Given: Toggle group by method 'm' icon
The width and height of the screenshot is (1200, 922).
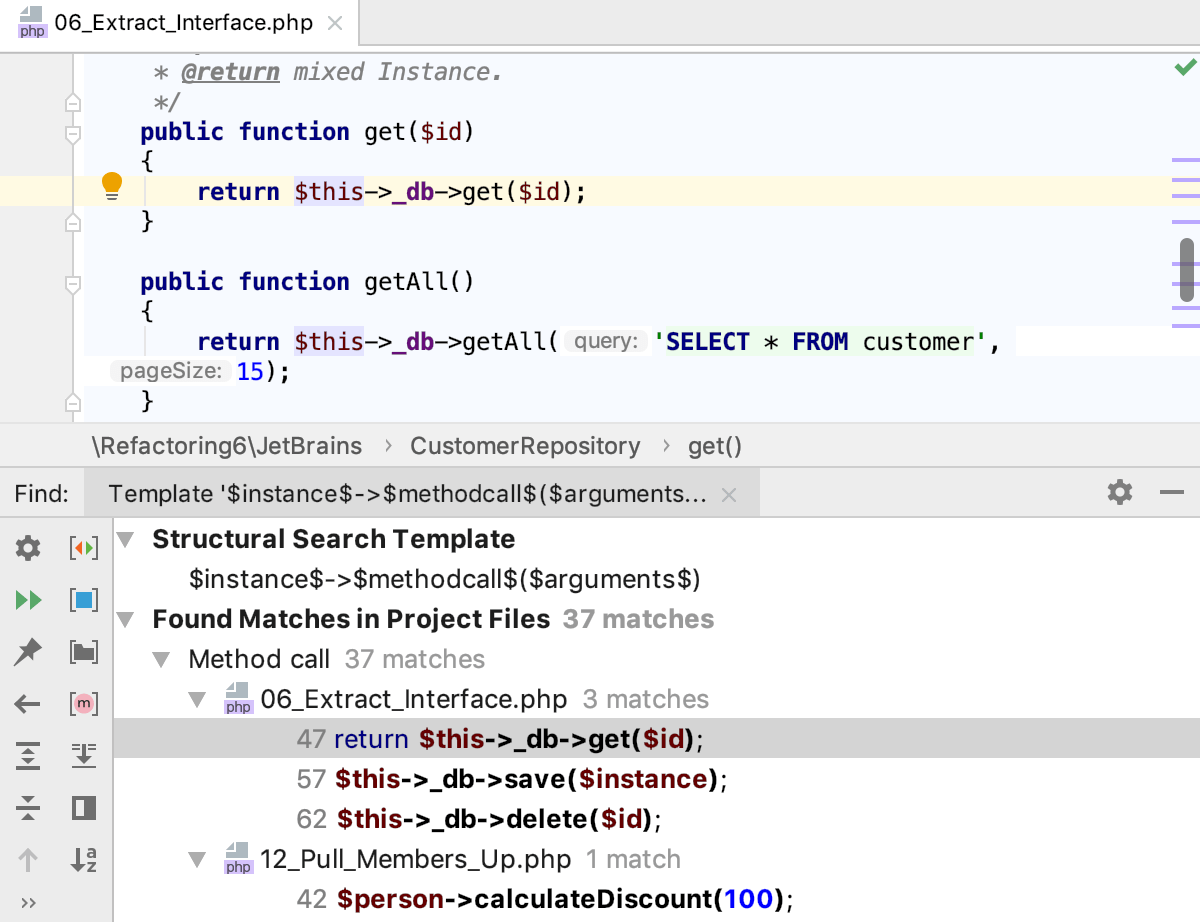Looking at the screenshot, I should pos(84,704).
